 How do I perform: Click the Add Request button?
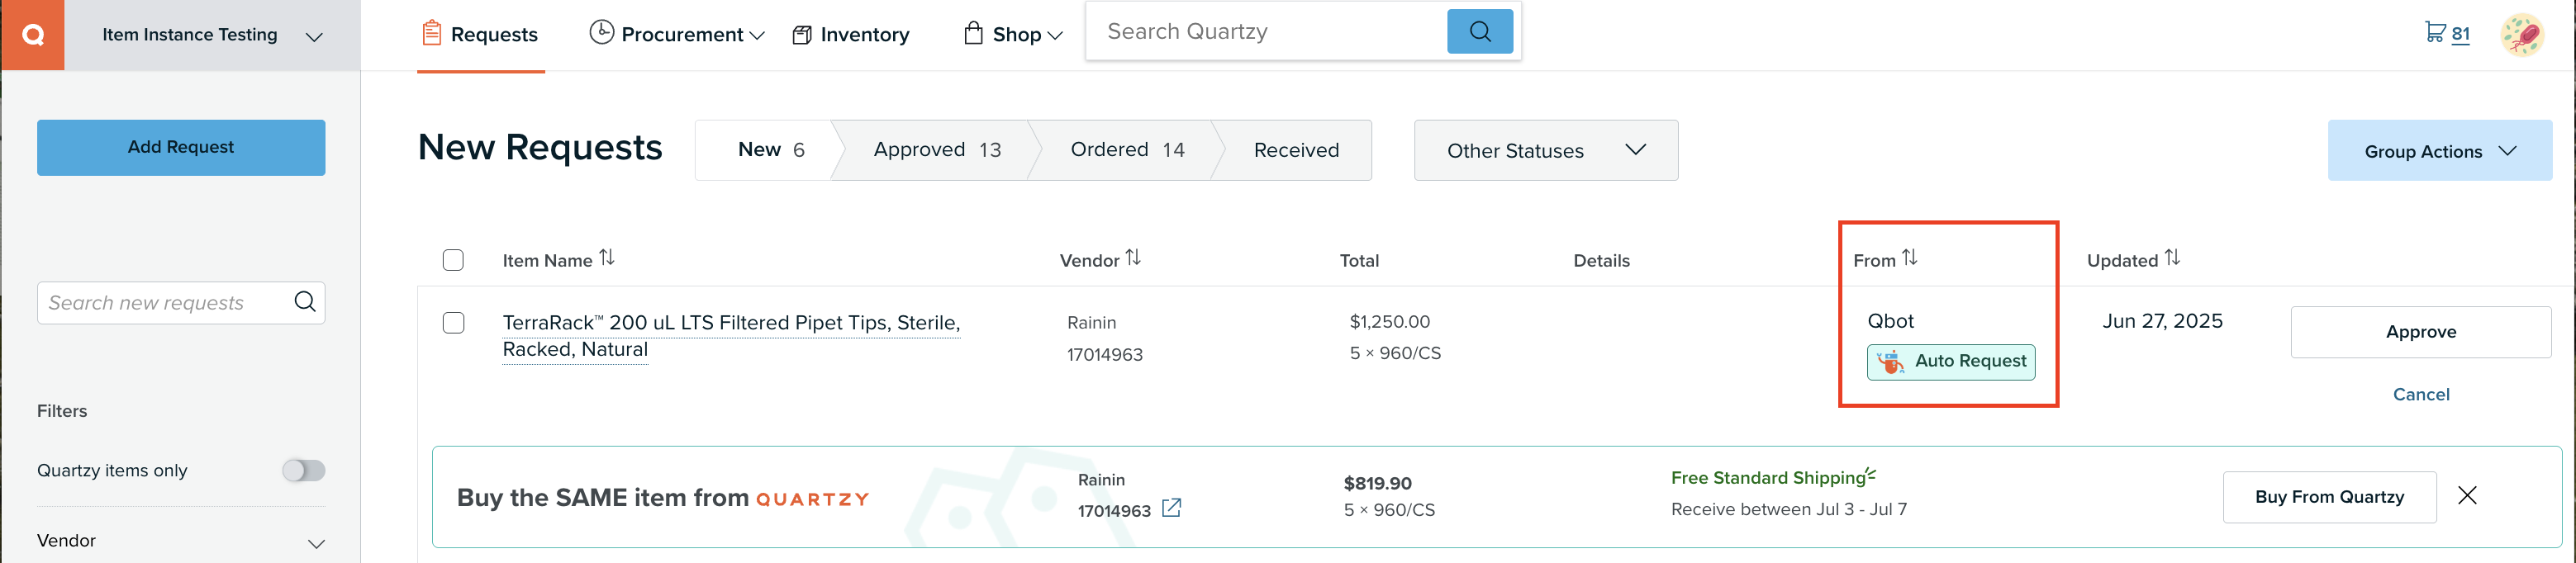point(181,147)
